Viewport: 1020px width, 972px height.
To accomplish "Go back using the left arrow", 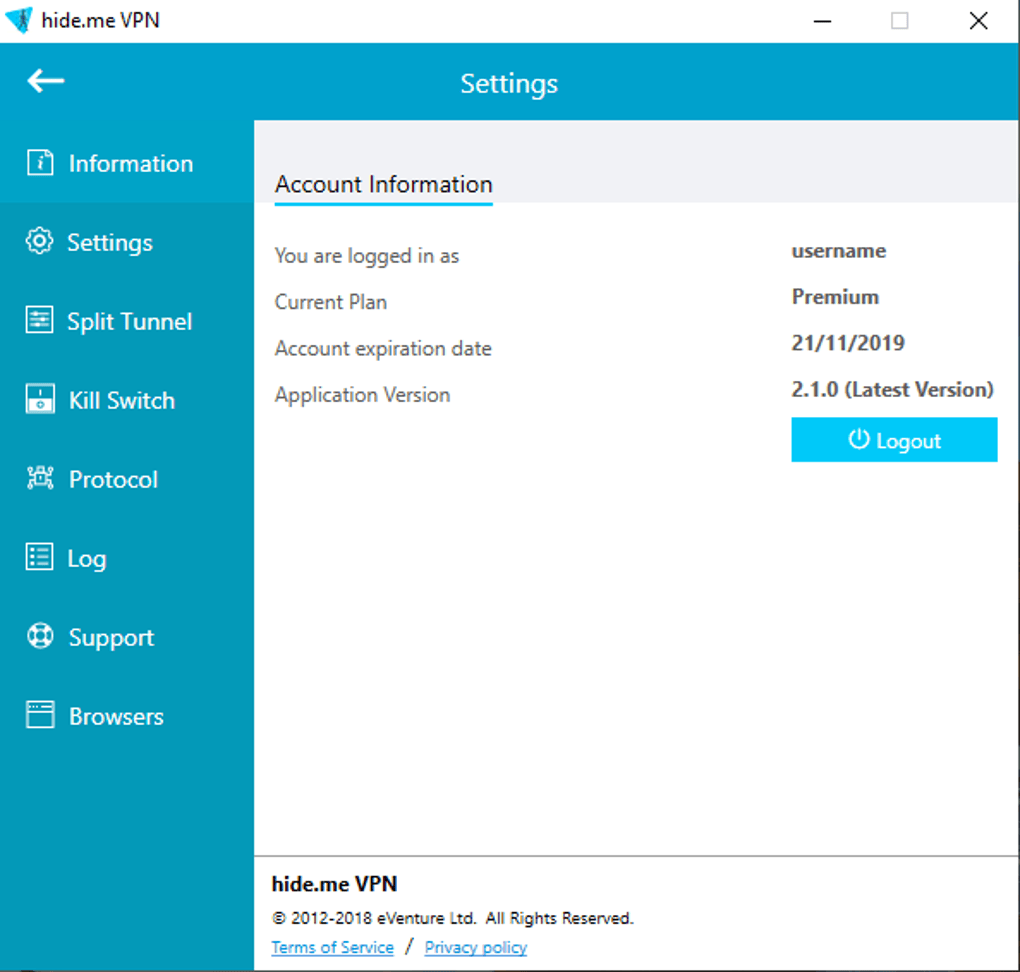I will tap(45, 81).
